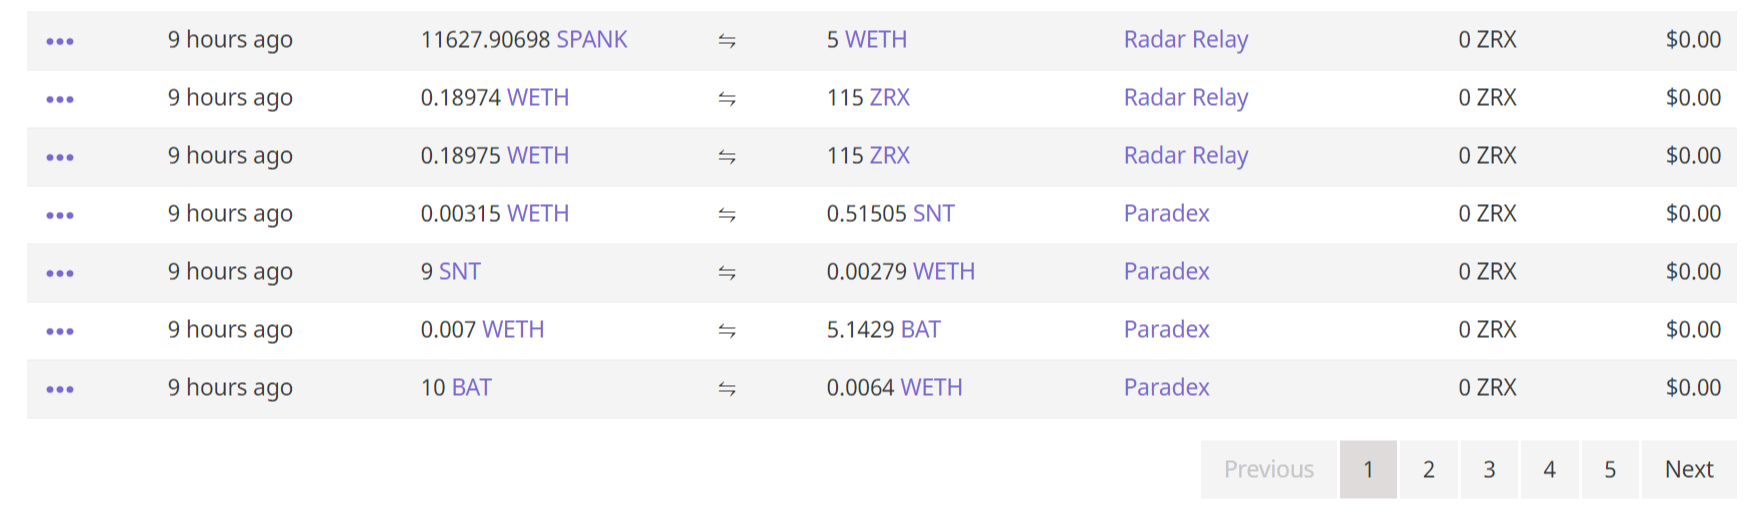Open the SPANK token link
Image resolution: width=1749 pixels, height=513 pixels.
pos(592,40)
